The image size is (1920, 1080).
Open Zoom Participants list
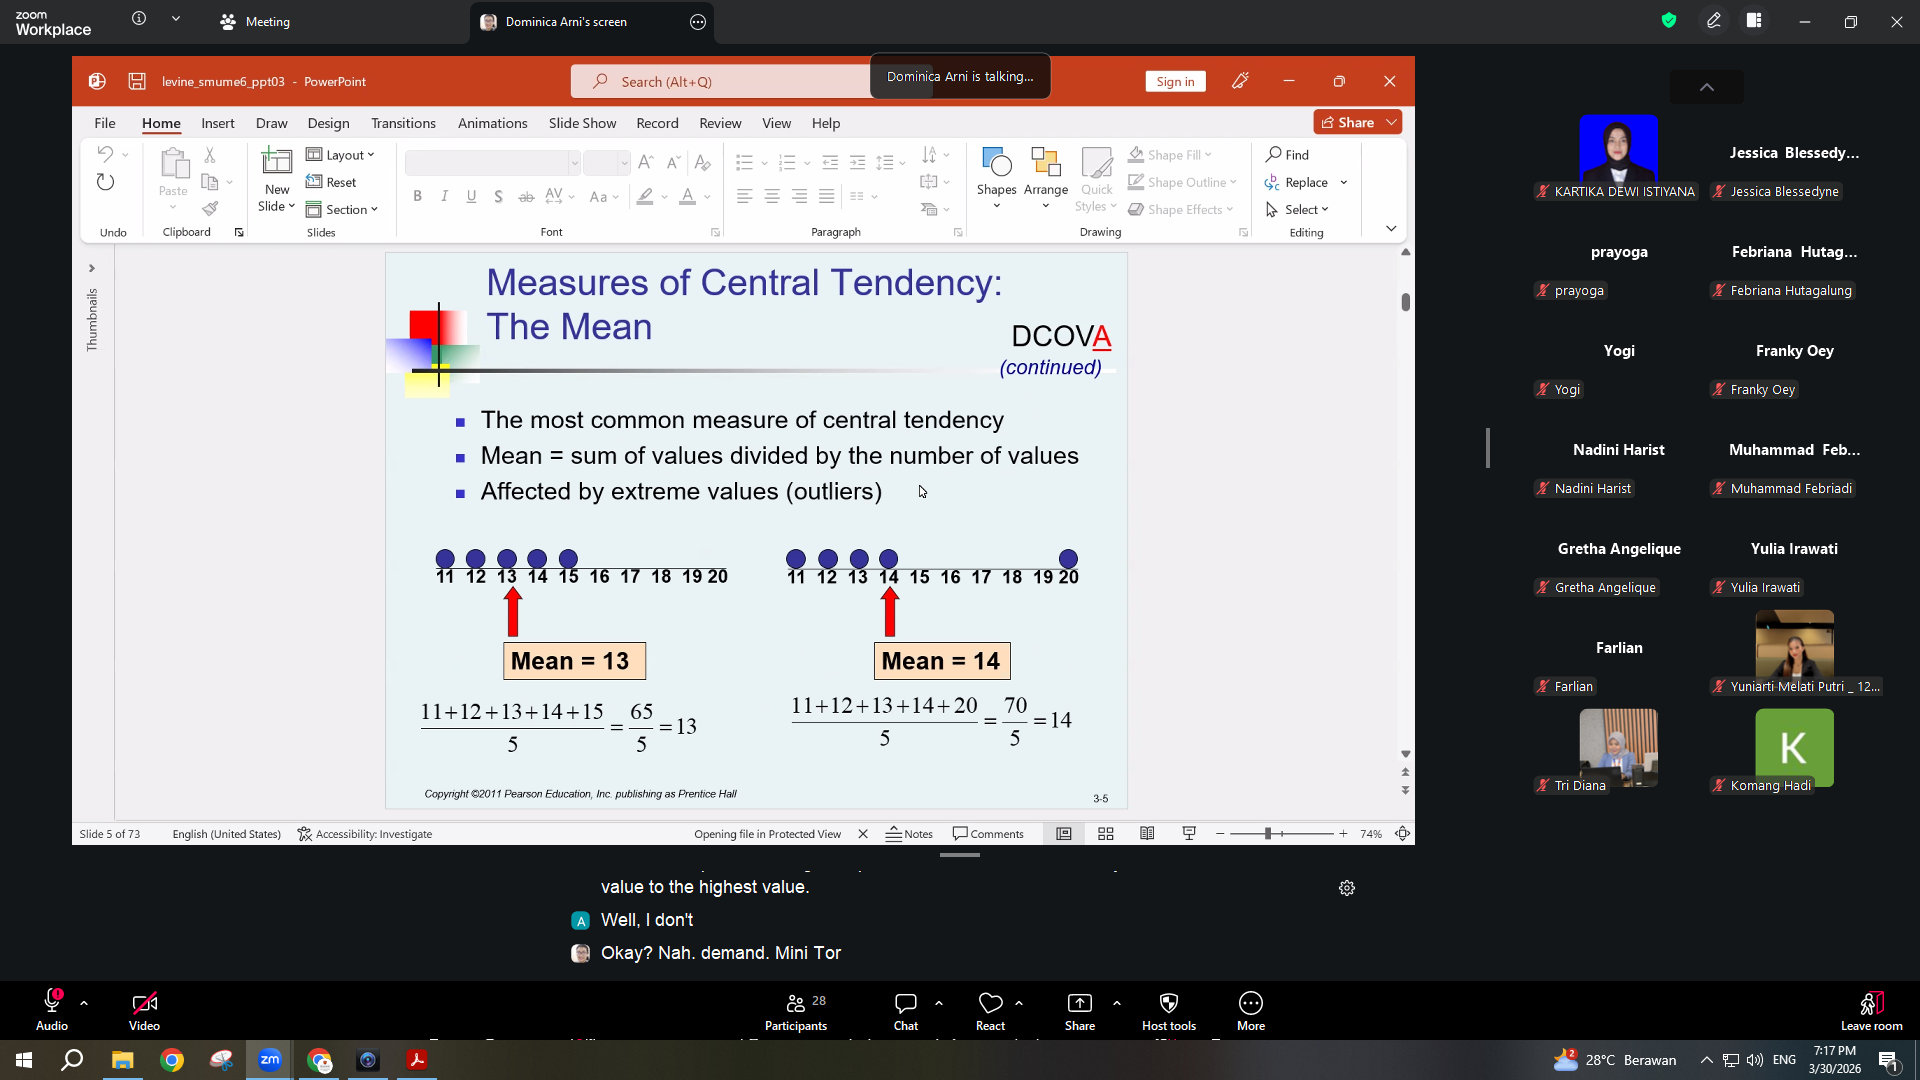[x=796, y=1011]
